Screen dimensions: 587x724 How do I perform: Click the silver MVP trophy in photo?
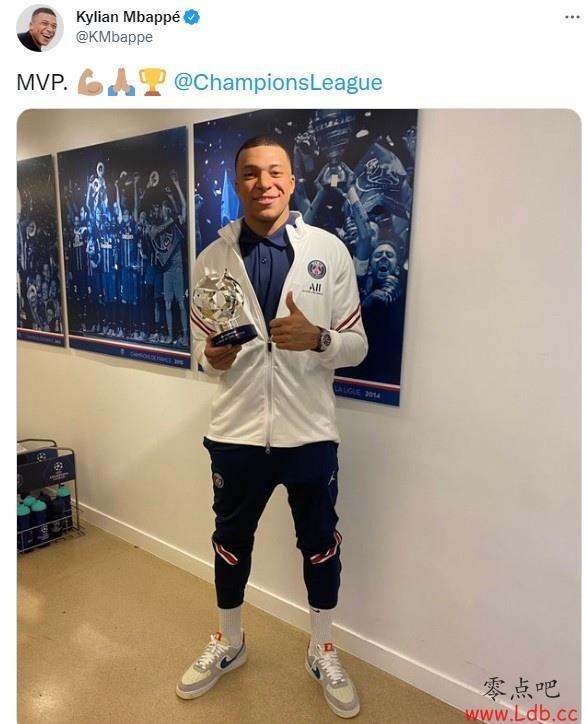(225, 308)
